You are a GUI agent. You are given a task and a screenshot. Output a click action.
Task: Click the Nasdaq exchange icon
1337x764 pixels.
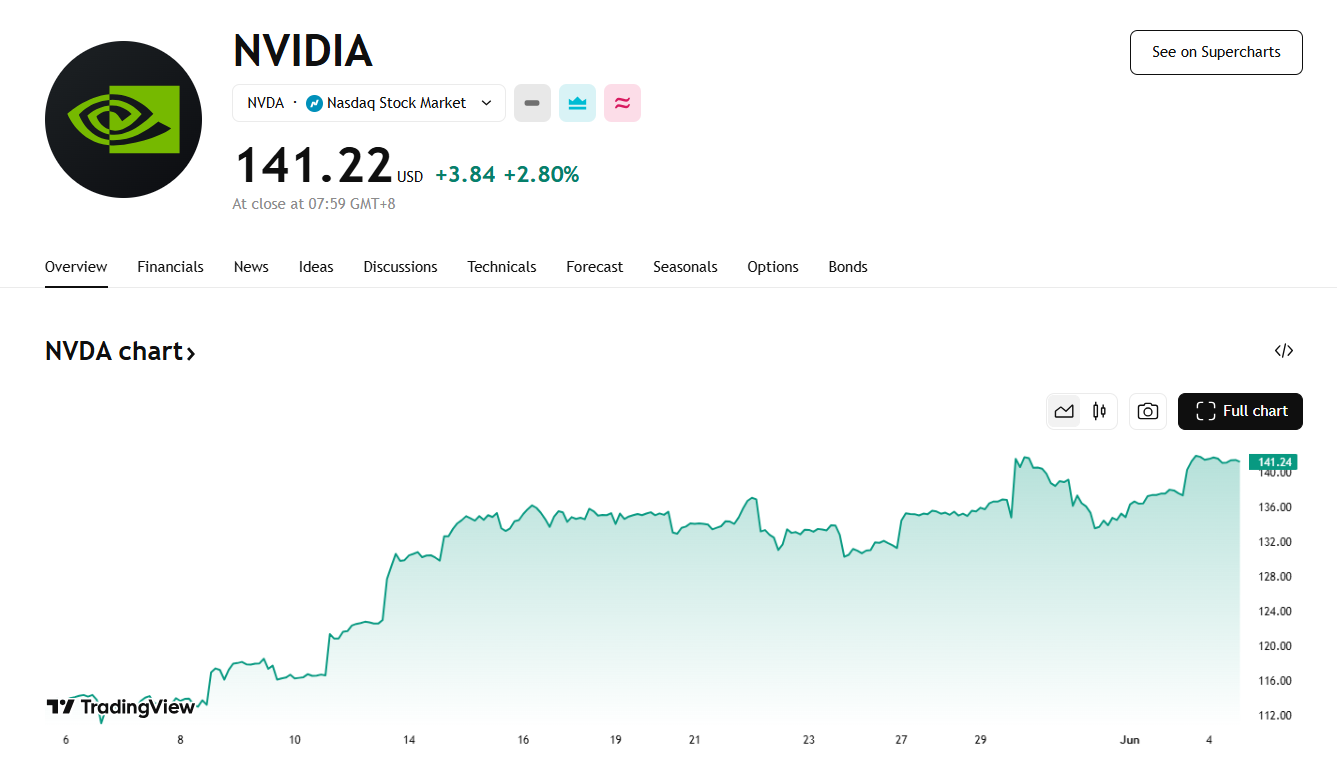(314, 103)
